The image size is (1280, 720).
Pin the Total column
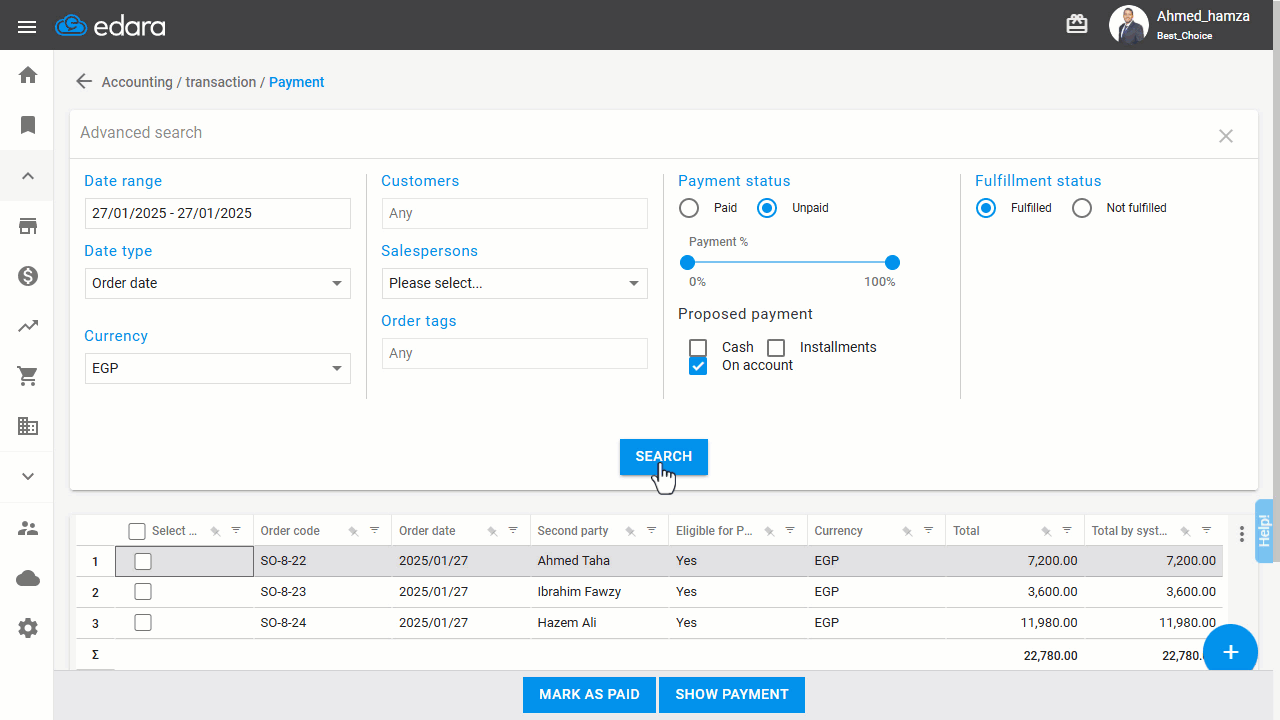point(1045,531)
